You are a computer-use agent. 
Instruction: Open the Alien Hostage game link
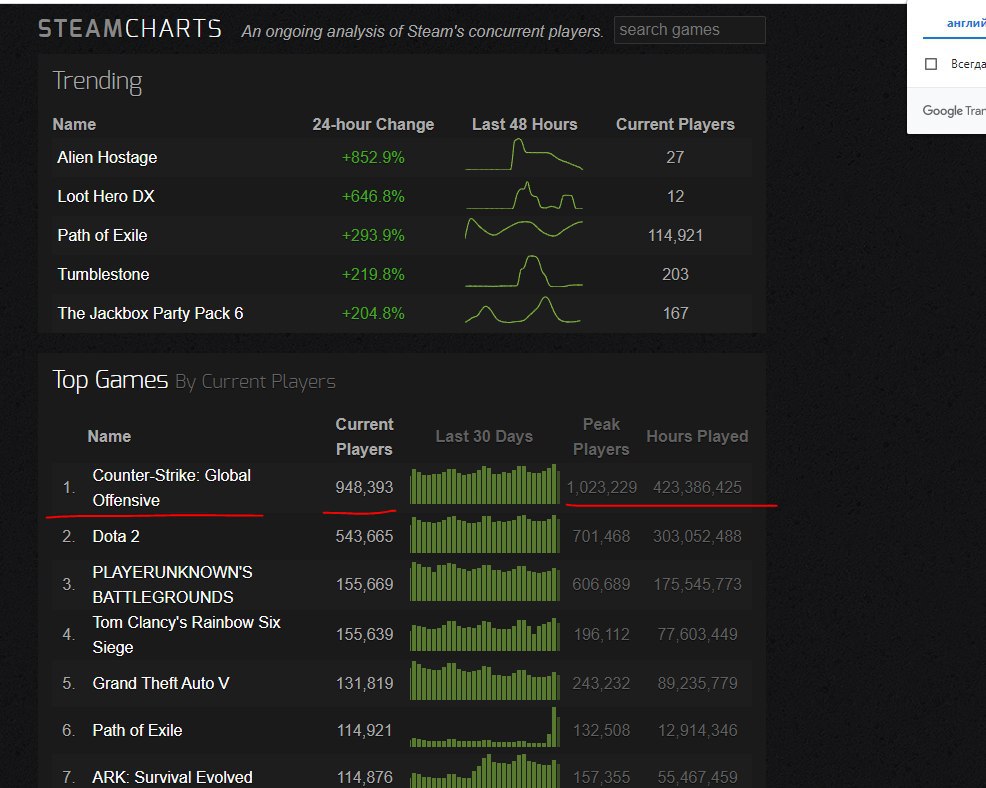pos(107,157)
